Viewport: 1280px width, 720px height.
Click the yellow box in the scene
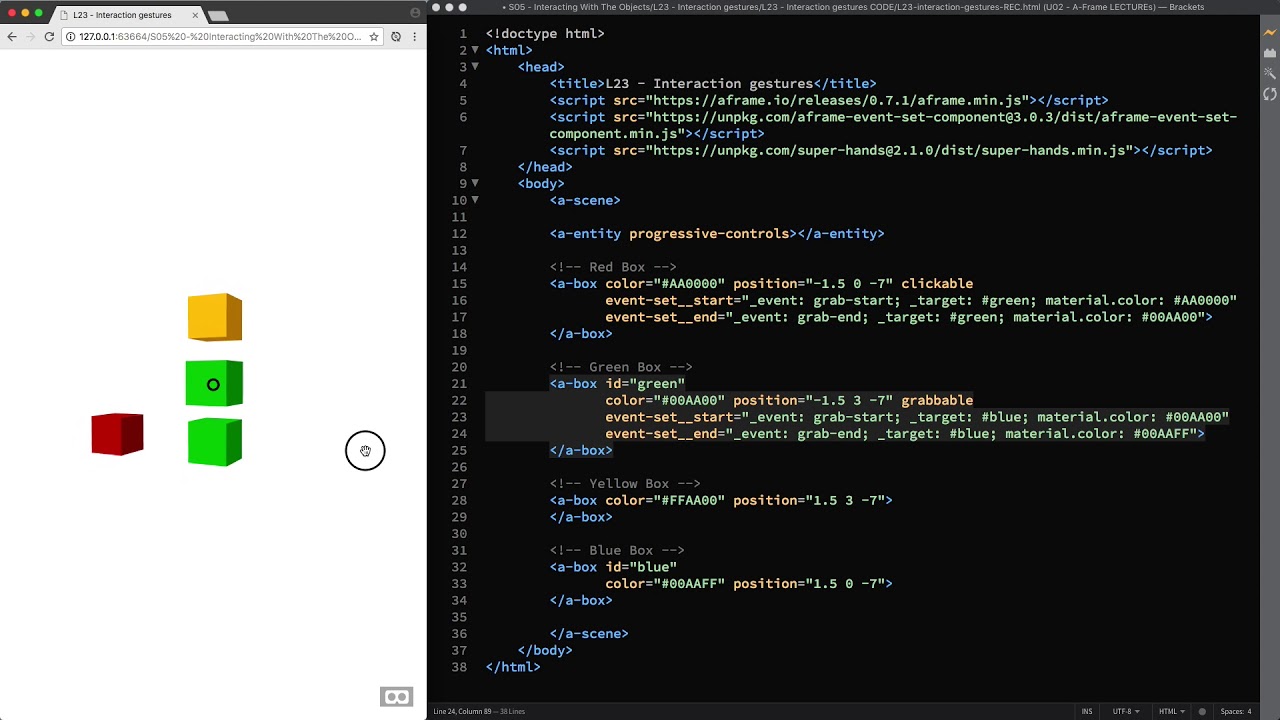215,317
